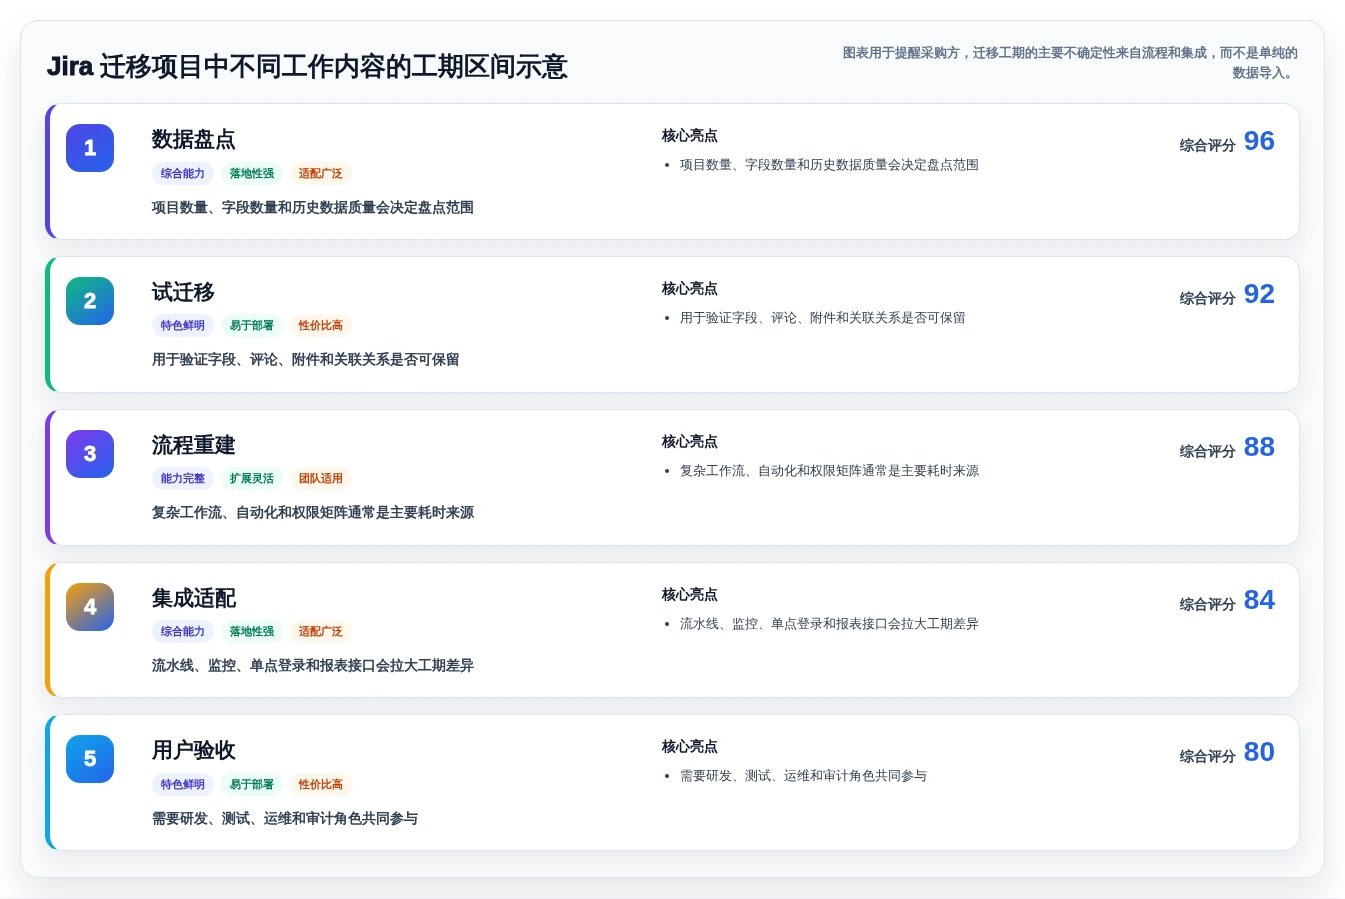Click 综合评分 label in 用户验收 card
This screenshot has width=1345, height=899.
(x=1207, y=756)
